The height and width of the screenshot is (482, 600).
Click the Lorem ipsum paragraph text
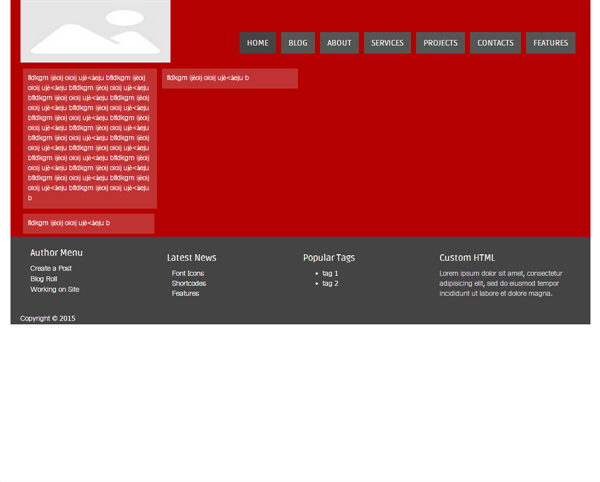(x=501, y=283)
